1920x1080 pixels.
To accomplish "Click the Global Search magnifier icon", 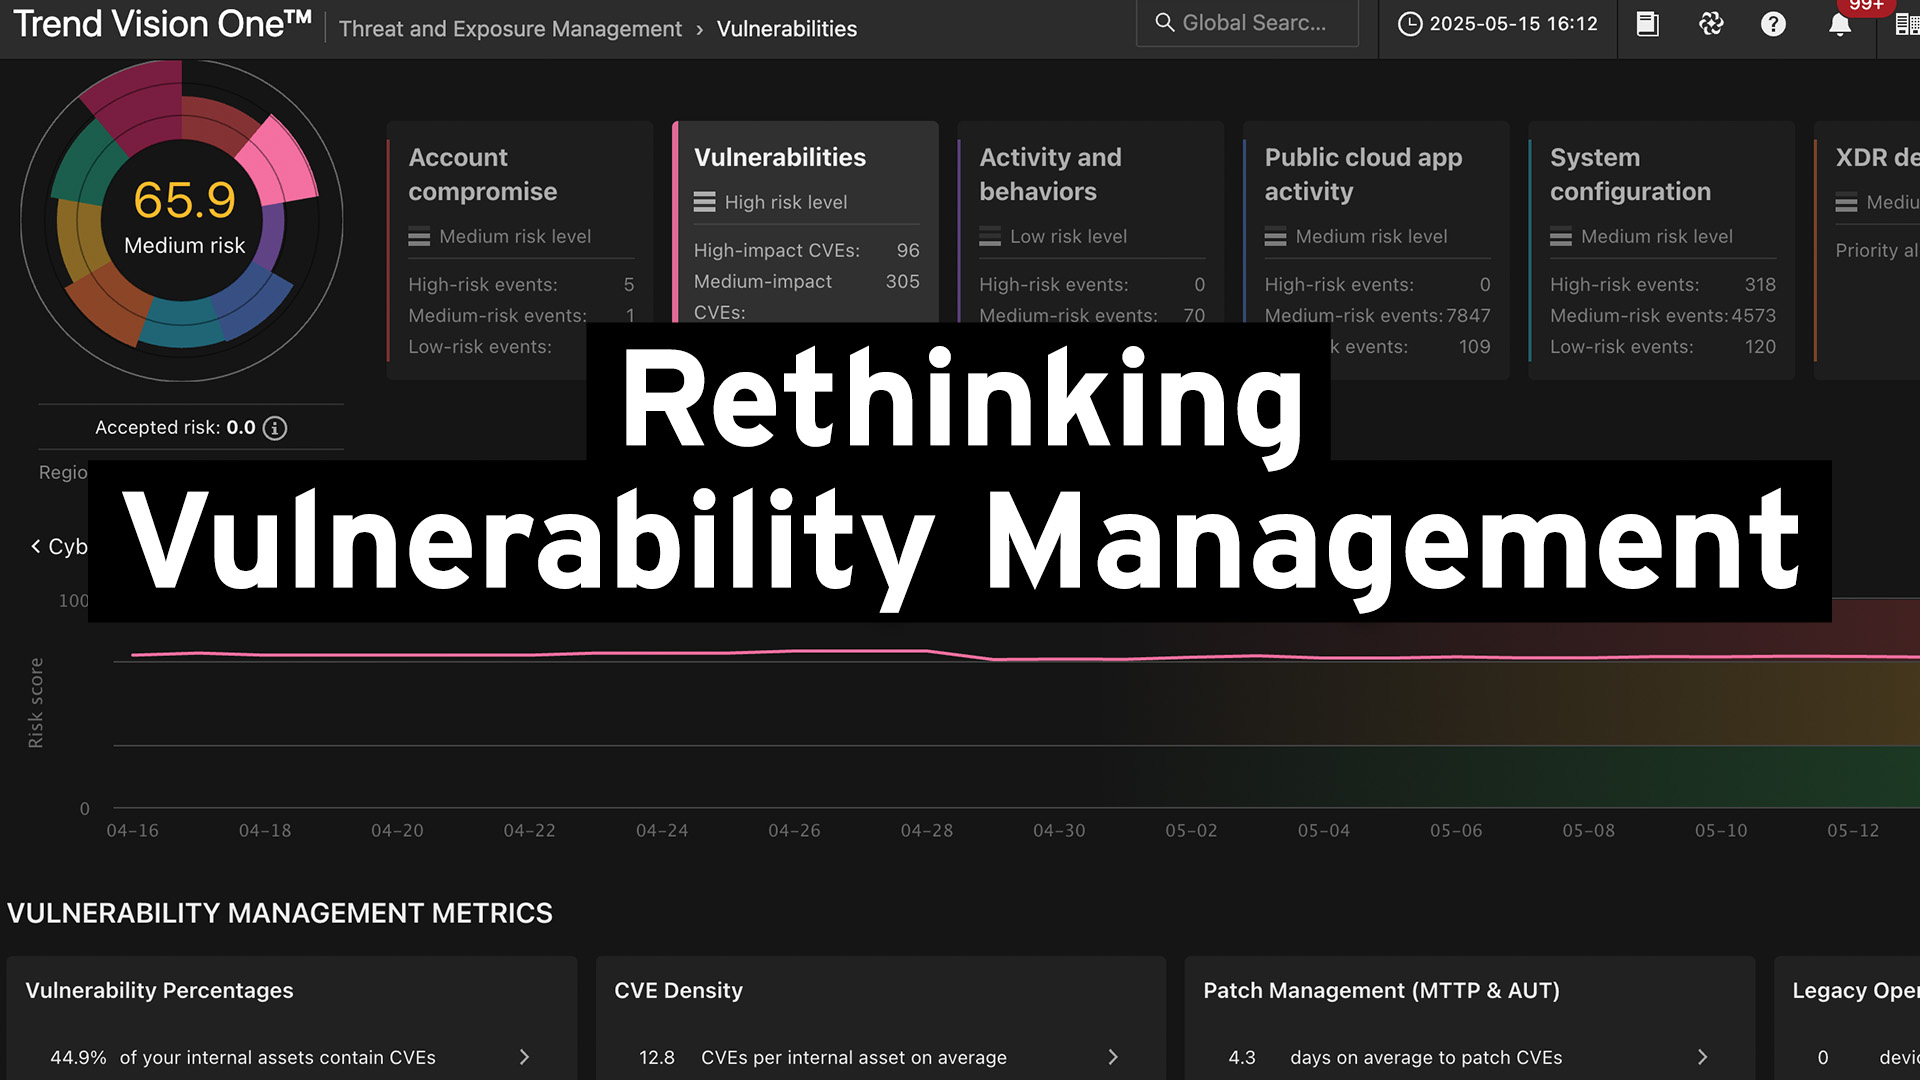I will pyautogui.click(x=1164, y=22).
